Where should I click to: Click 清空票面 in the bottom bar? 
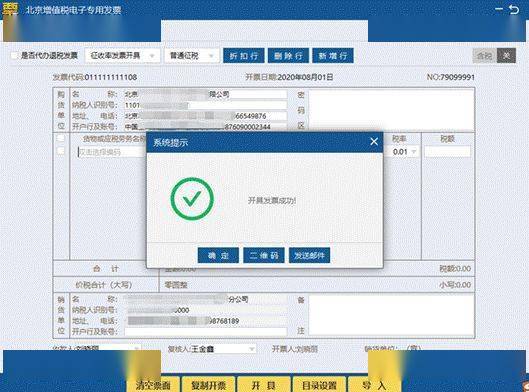[153, 385]
